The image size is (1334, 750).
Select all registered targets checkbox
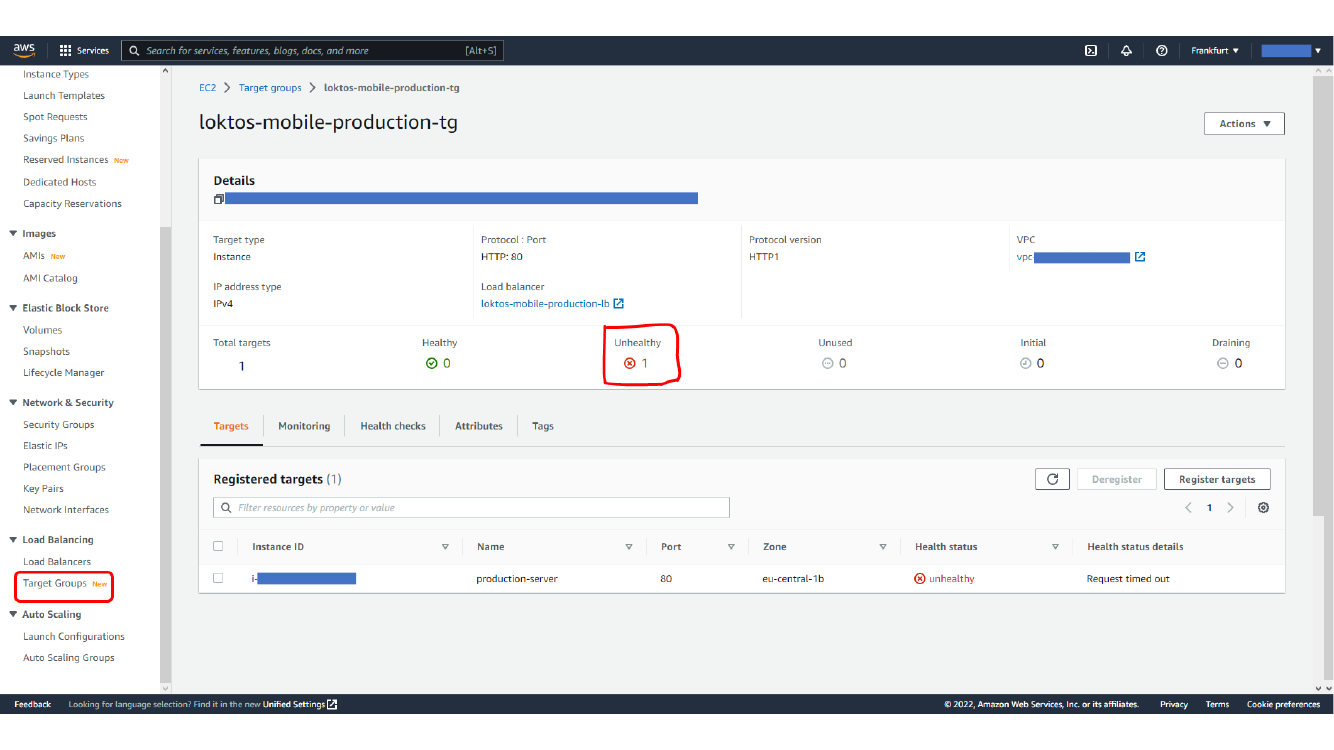(218, 546)
